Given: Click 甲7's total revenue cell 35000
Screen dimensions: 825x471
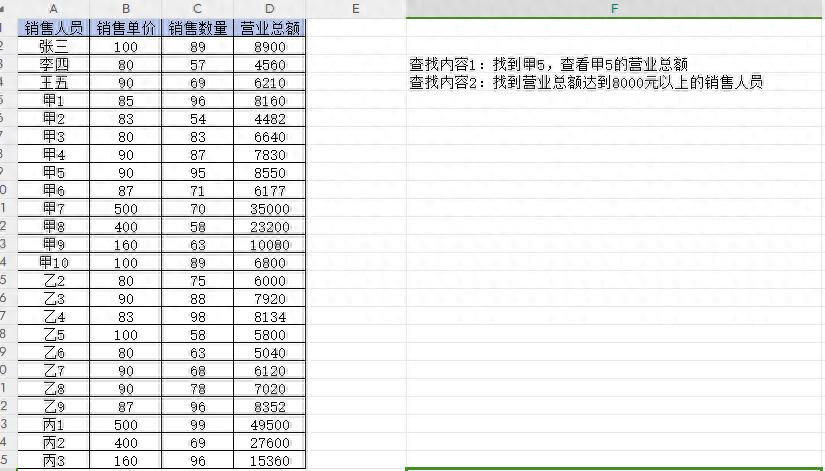Looking at the screenshot, I should coord(269,208).
